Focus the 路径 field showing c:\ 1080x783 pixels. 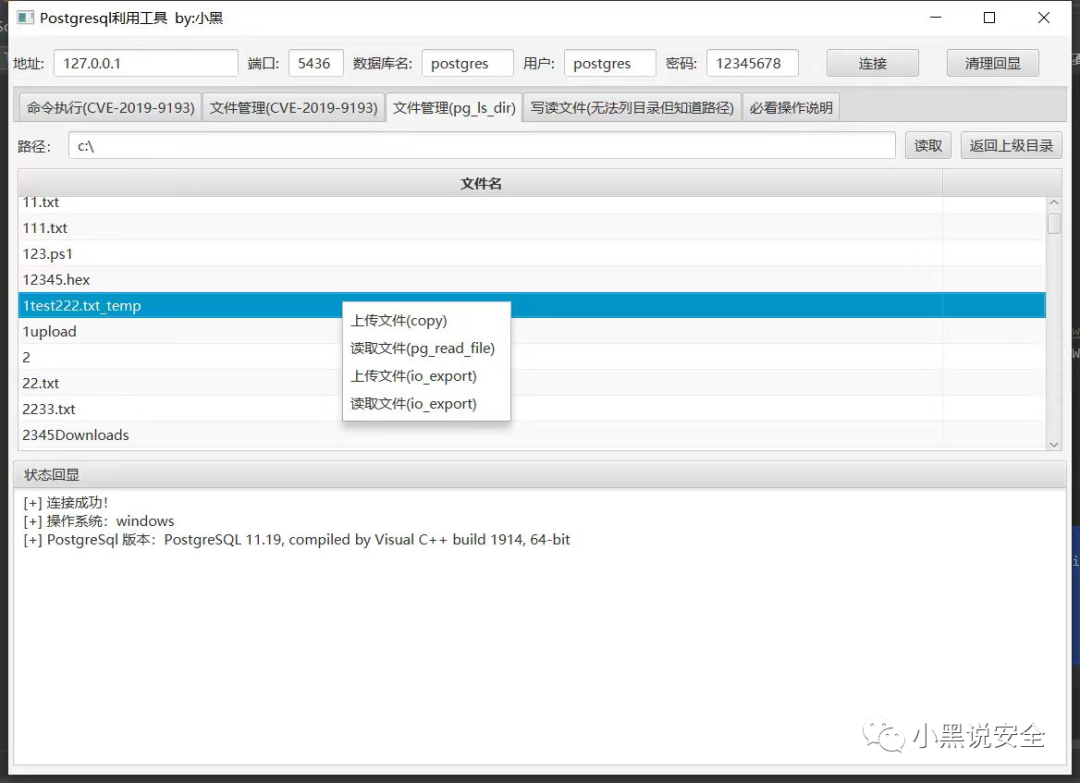tap(481, 145)
